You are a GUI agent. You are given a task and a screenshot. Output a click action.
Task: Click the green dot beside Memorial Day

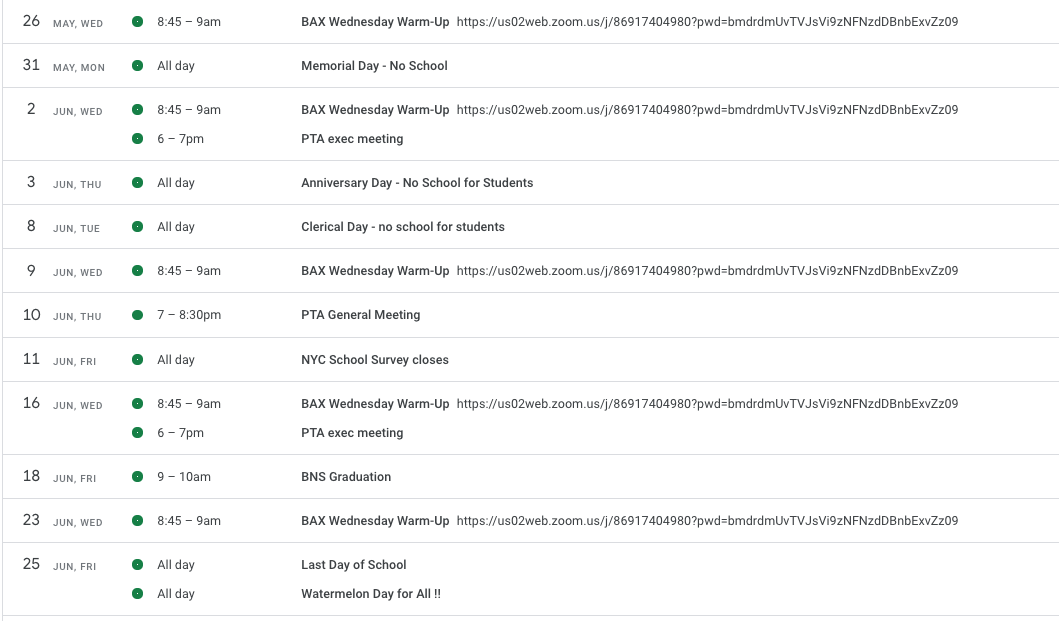tap(137, 66)
